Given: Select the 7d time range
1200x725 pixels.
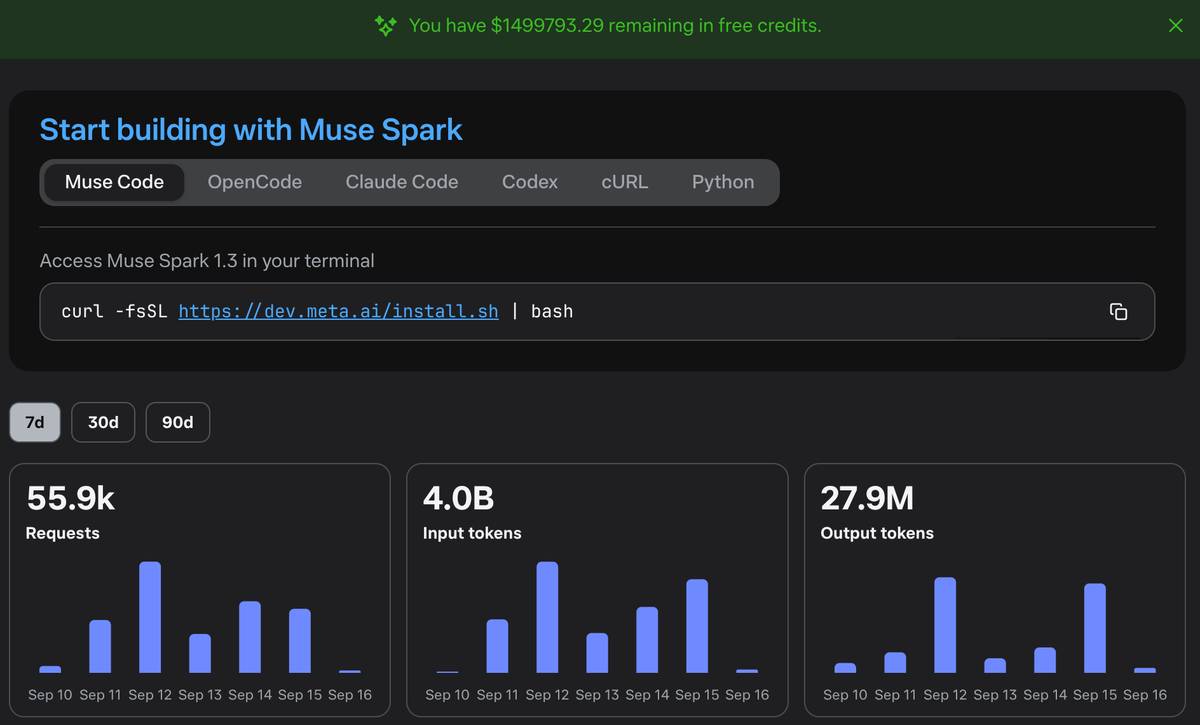Looking at the screenshot, I should pos(35,422).
